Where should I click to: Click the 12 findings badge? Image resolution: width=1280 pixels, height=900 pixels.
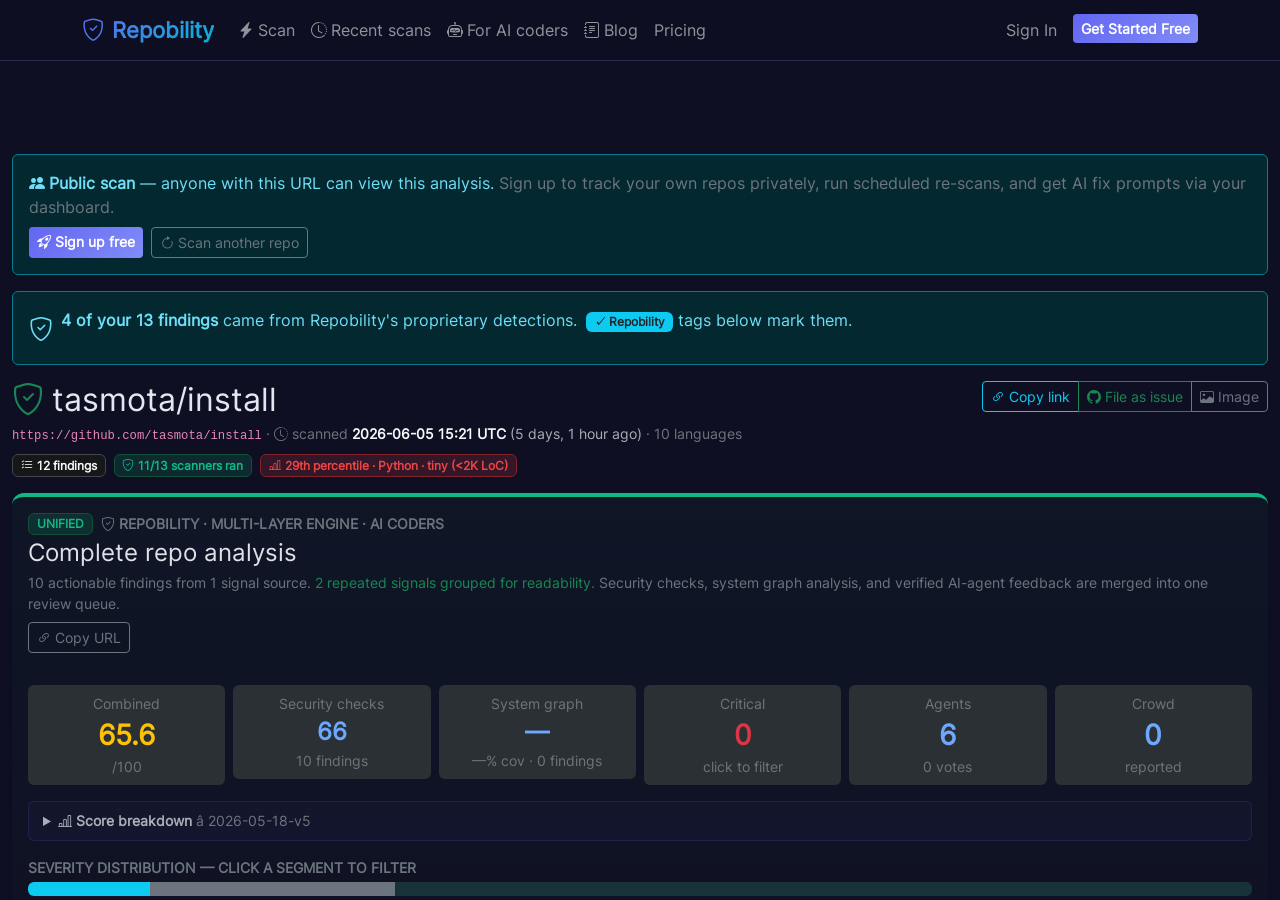click(x=59, y=465)
